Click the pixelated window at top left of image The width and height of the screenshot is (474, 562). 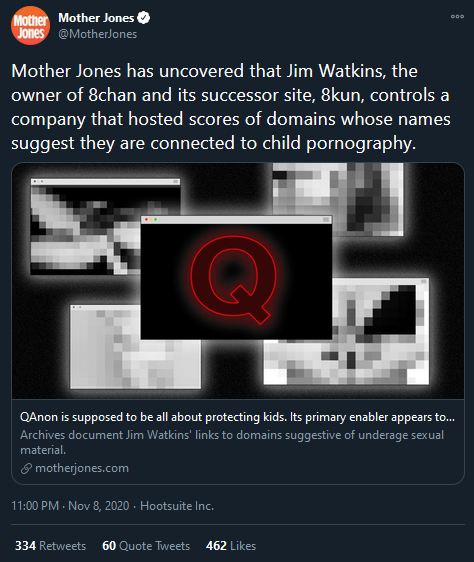(86, 227)
